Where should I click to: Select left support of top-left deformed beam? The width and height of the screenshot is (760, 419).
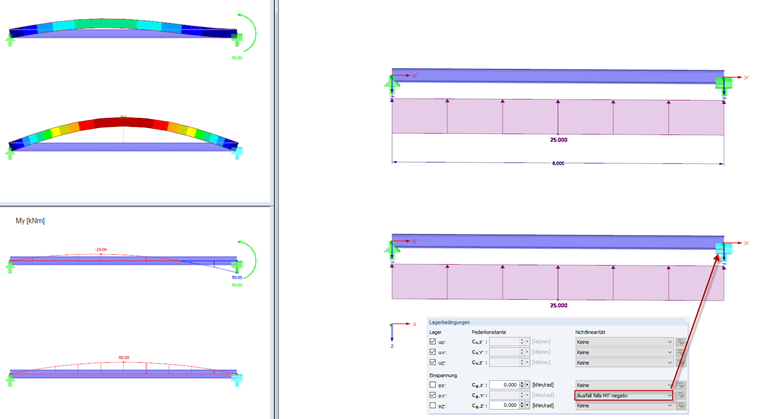pyautogui.click(x=10, y=40)
